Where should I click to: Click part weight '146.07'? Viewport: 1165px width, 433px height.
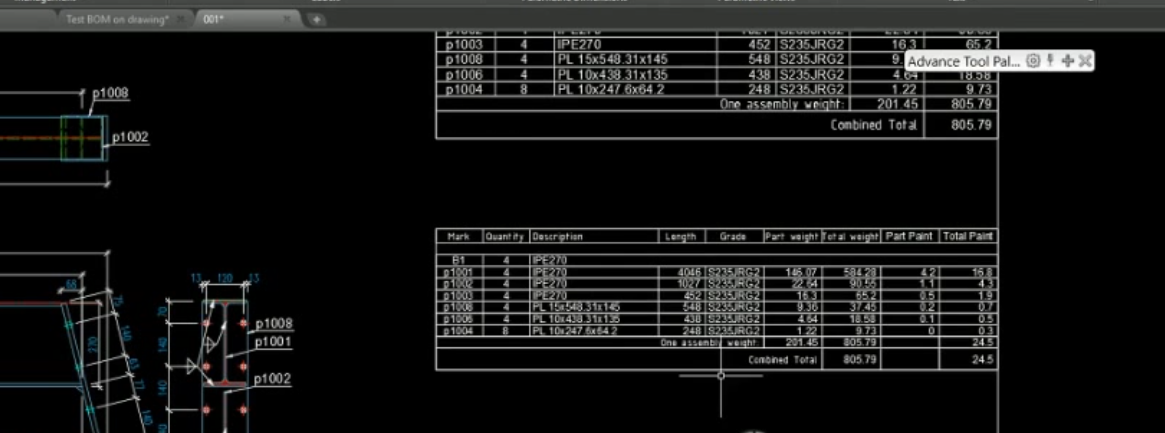point(802,273)
